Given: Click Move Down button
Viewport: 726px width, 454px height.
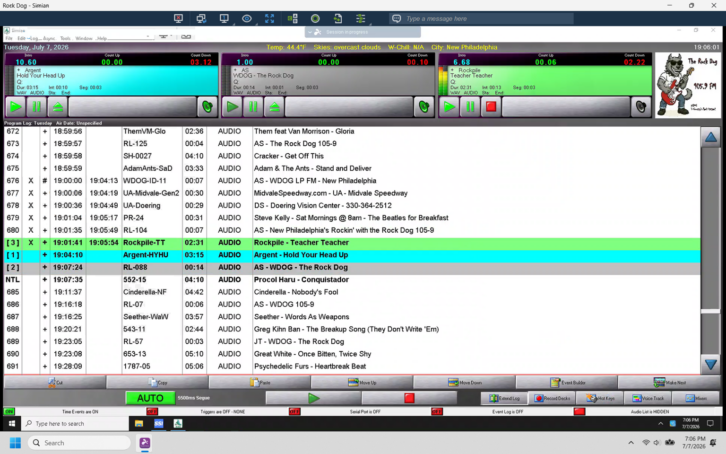Looking at the screenshot, I should [x=464, y=383].
